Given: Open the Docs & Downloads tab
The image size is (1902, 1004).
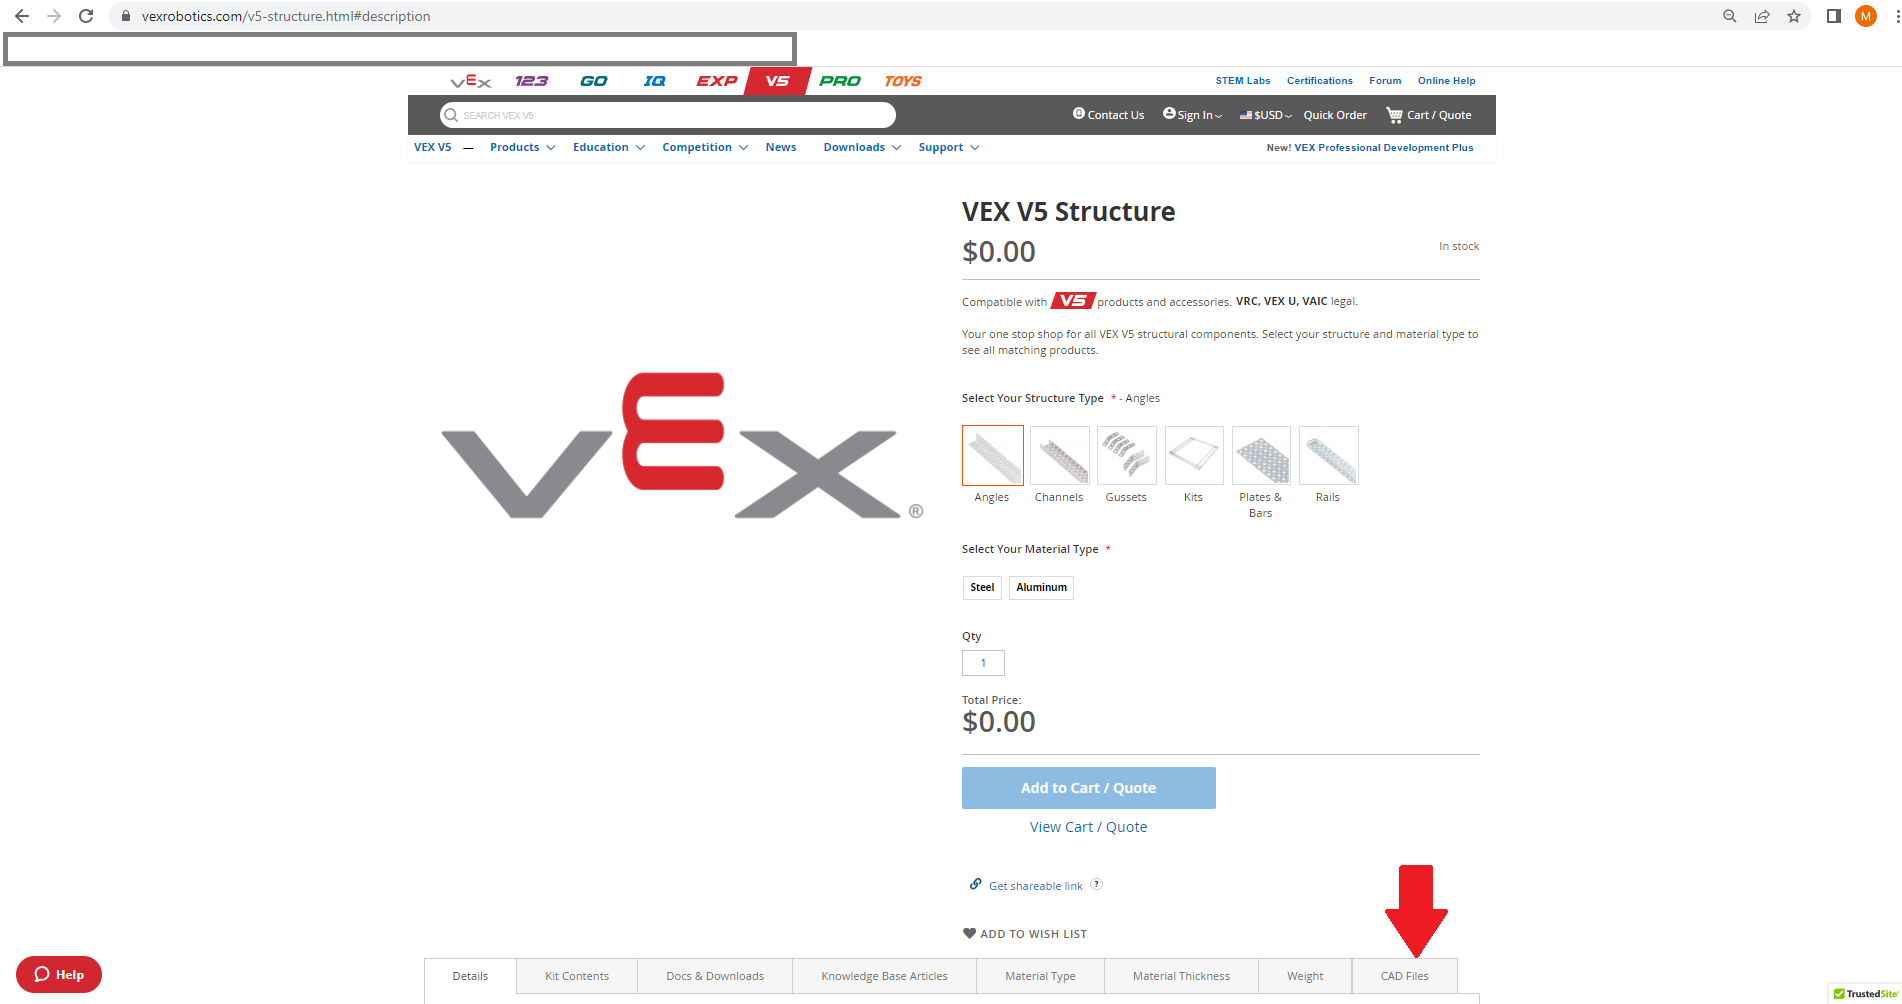Looking at the screenshot, I should coord(715,976).
